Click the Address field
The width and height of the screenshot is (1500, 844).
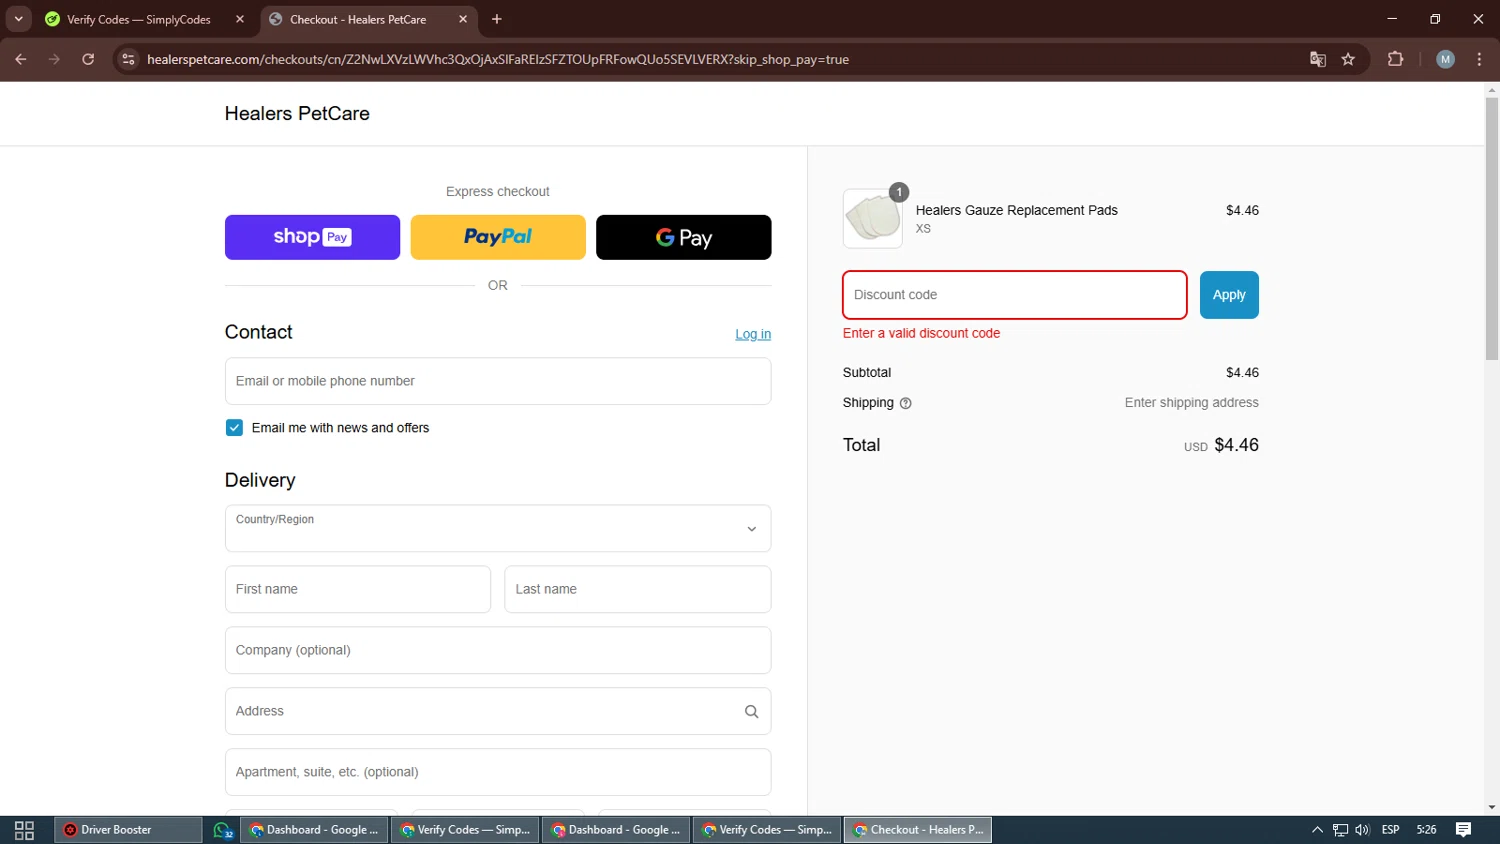(498, 711)
